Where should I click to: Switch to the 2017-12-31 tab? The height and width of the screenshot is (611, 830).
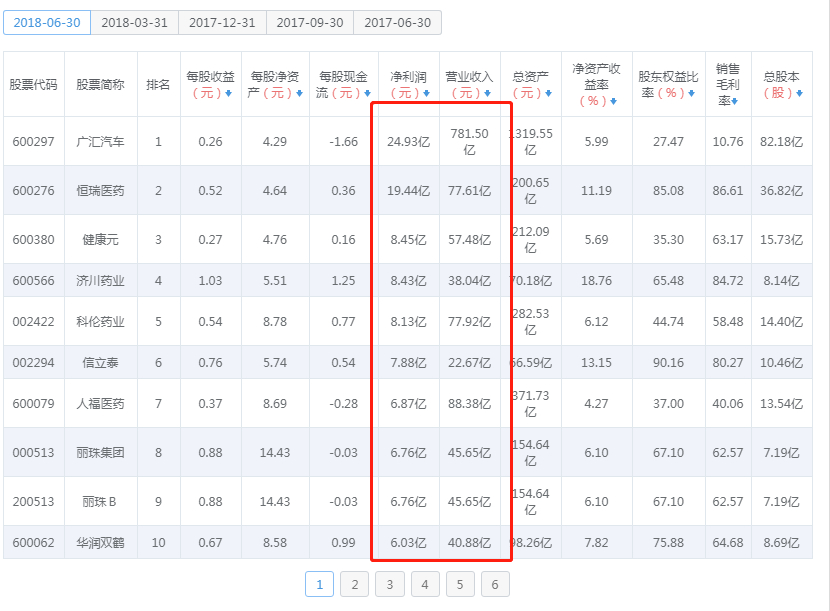click(x=221, y=21)
